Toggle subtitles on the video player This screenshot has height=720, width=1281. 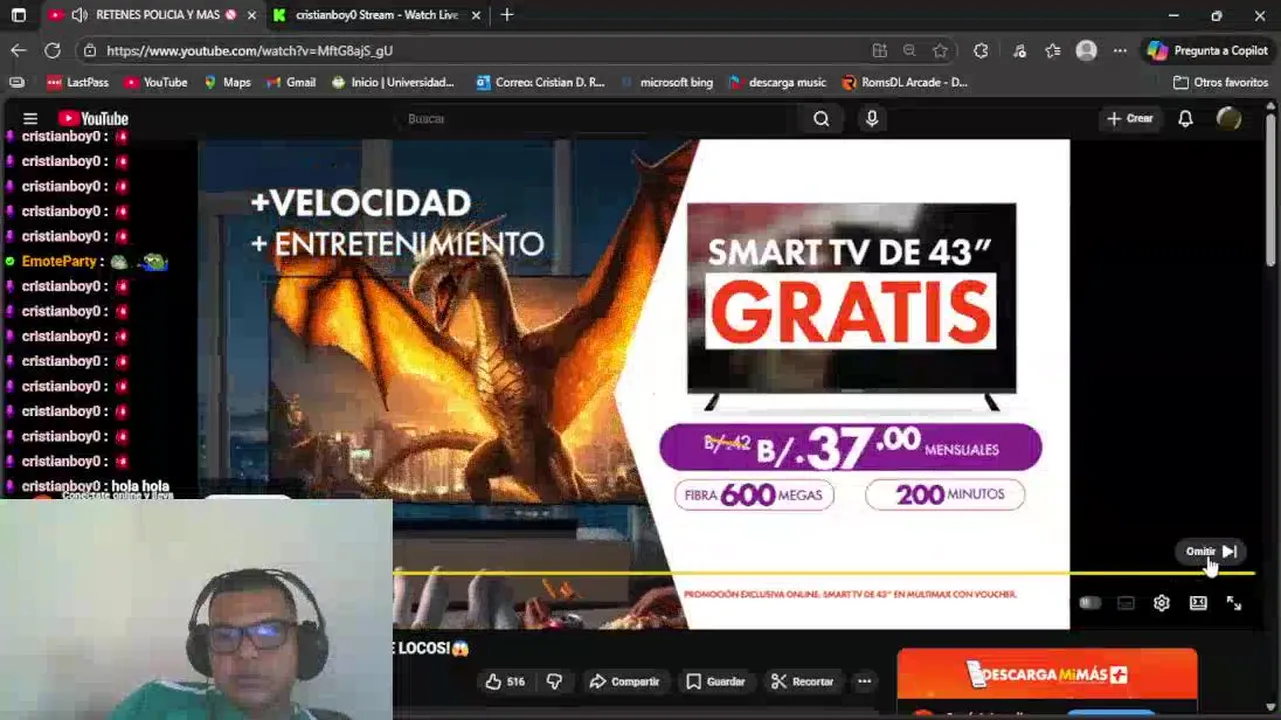coord(1126,603)
